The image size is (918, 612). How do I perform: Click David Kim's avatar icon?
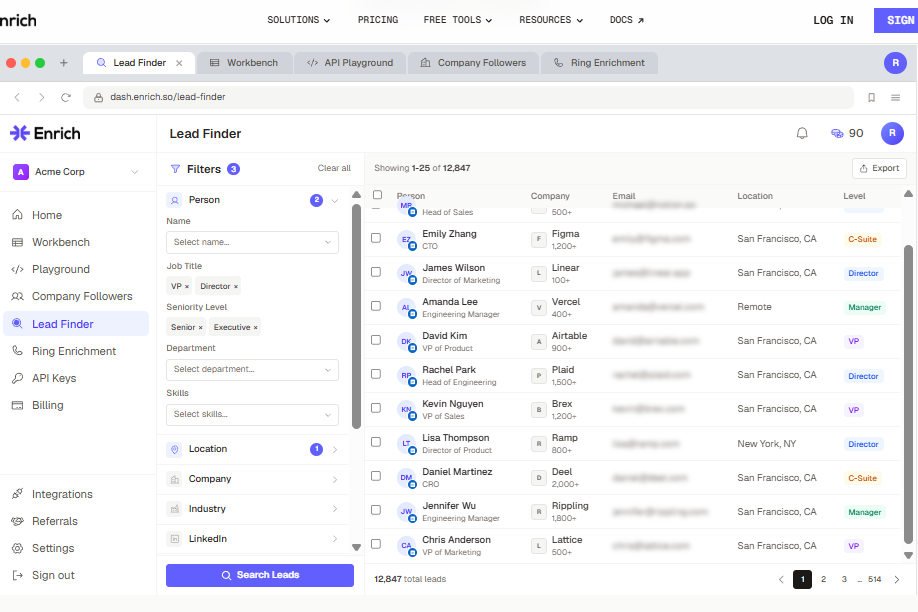point(406,341)
